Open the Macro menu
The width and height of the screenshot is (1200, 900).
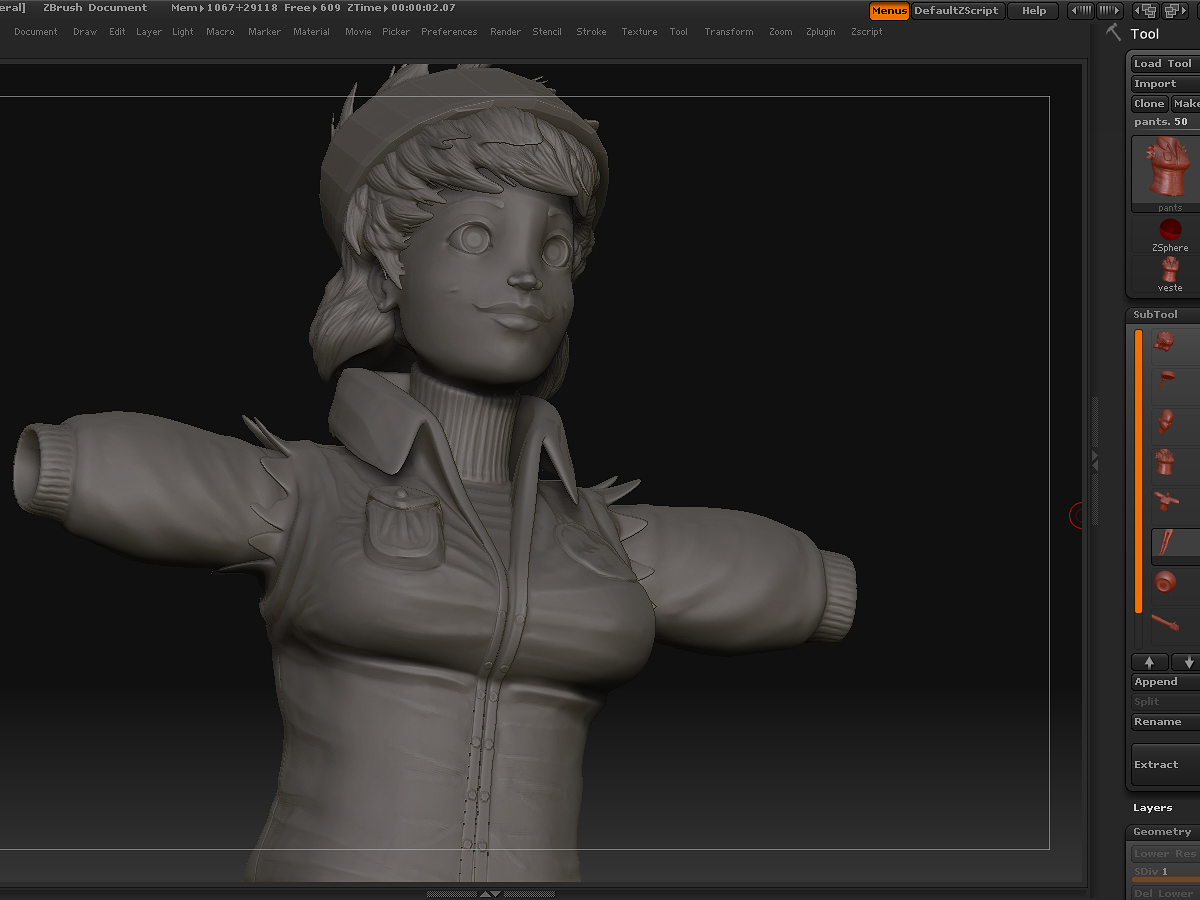(x=220, y=32)
